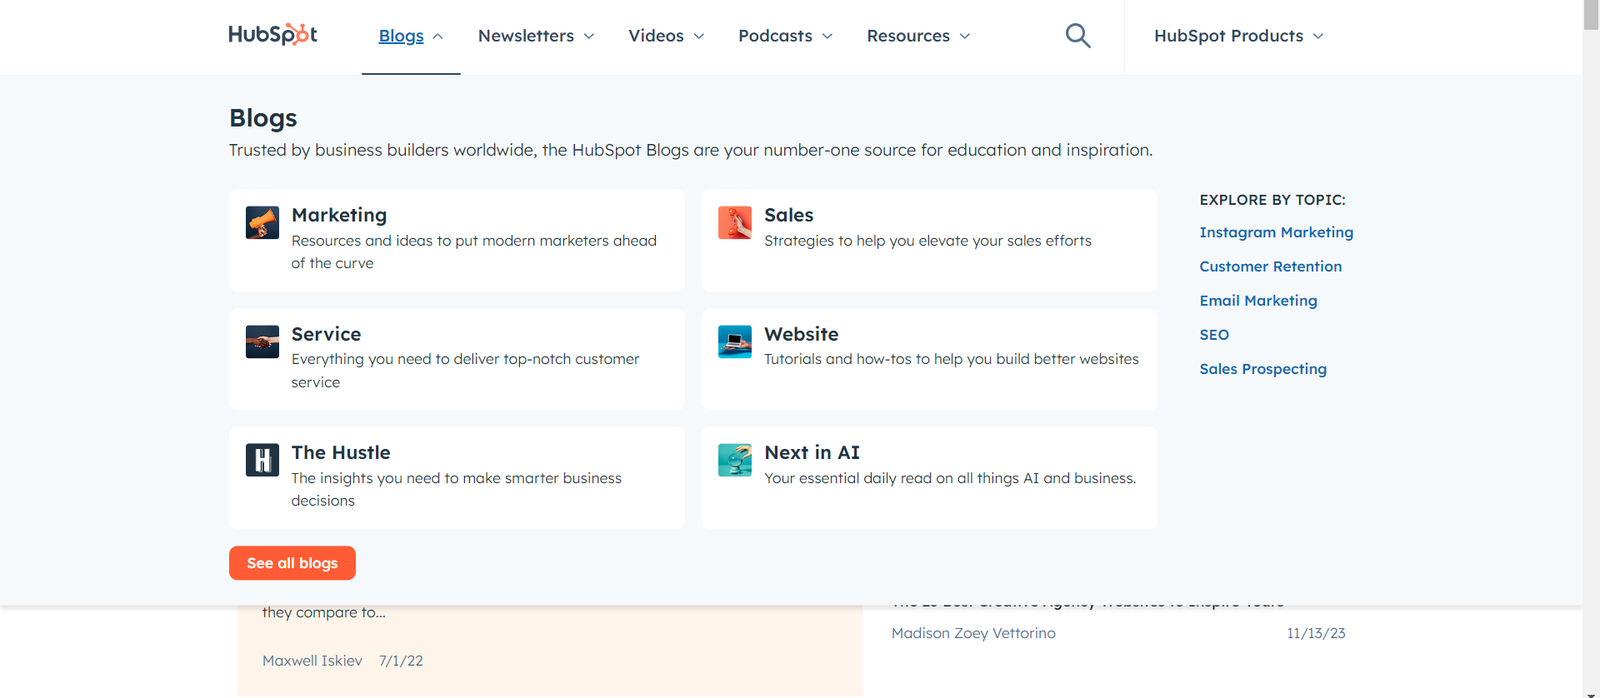Go to Customer Retention topic
Viewport: 1600px width, 698px height.
[1271, 266]
